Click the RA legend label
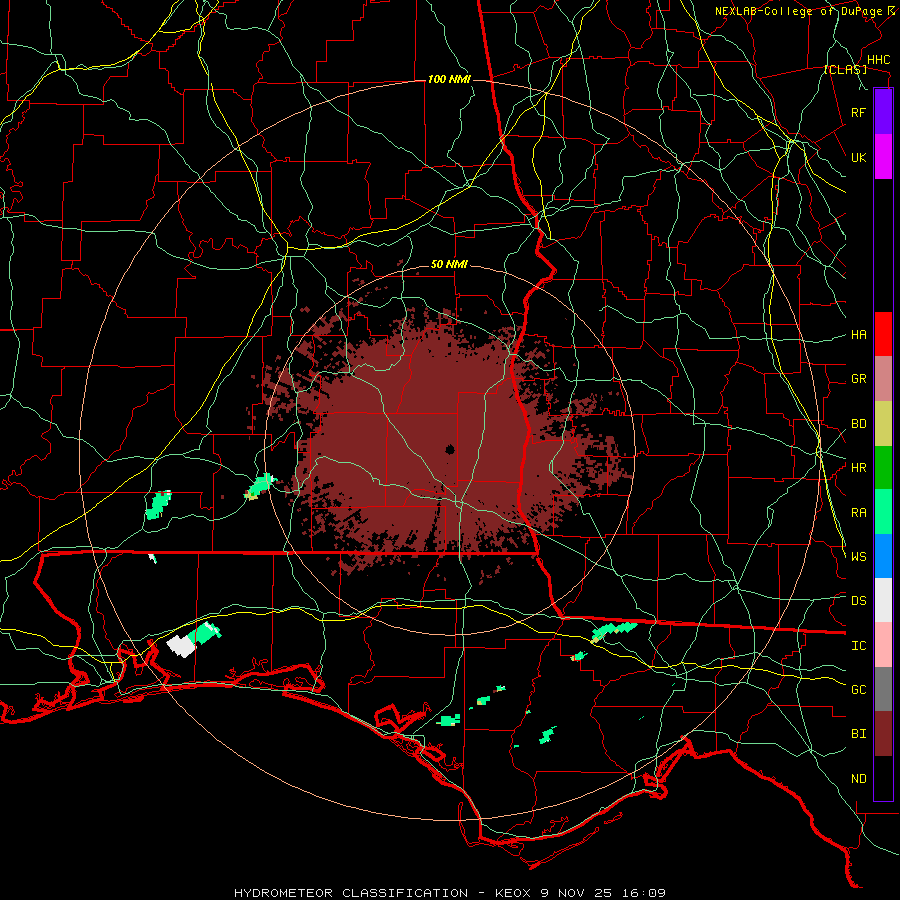The width and height of the screenshot is (900, 900). coord(859,512)
